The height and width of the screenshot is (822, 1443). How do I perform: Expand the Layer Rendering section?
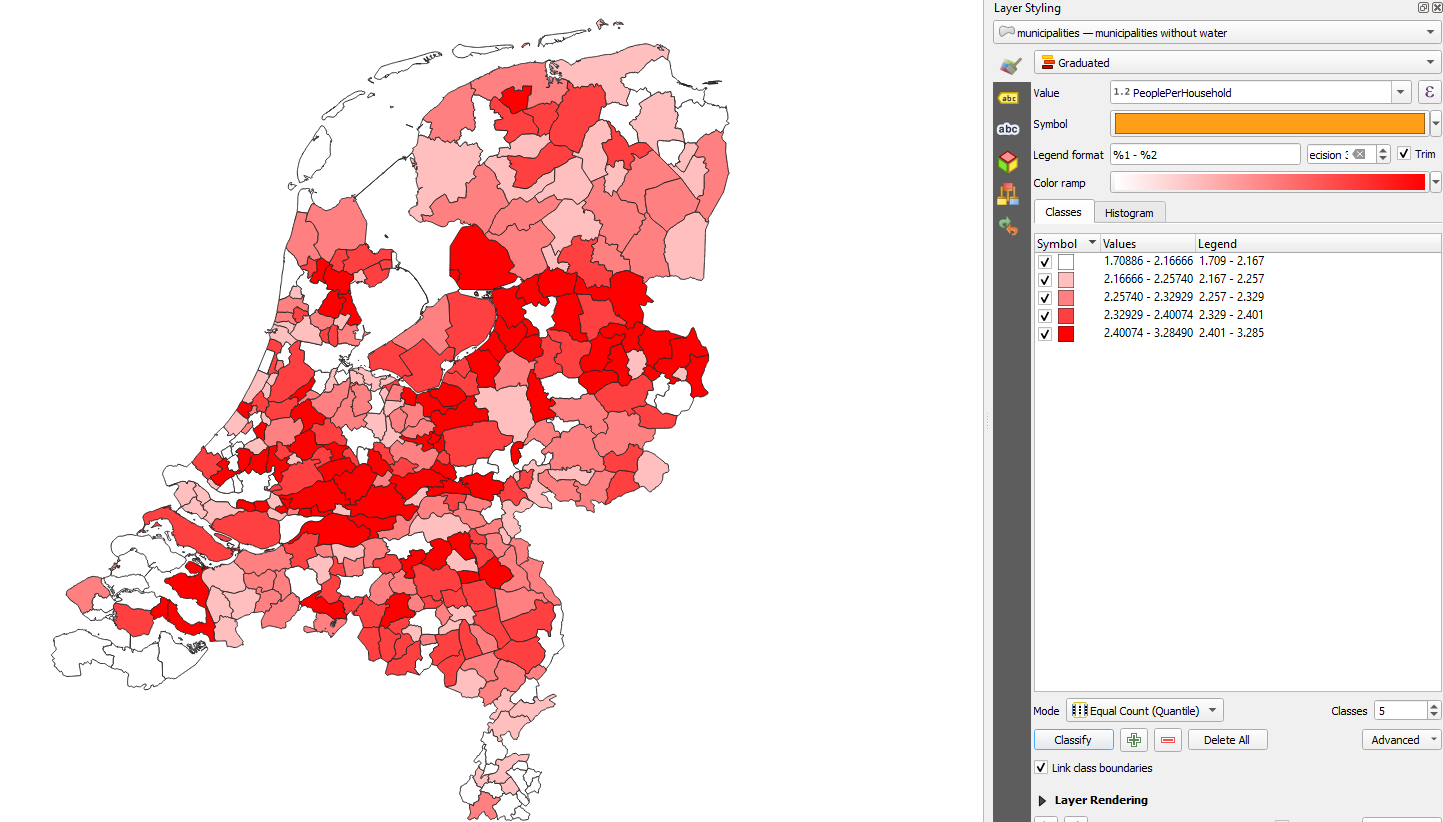(x=1041, y=800)
